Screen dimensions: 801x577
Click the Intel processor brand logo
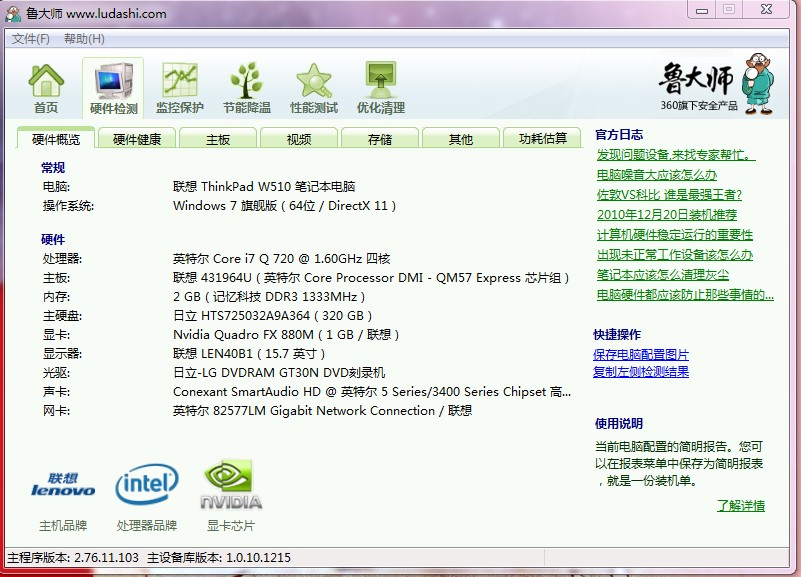click(147, 484)
